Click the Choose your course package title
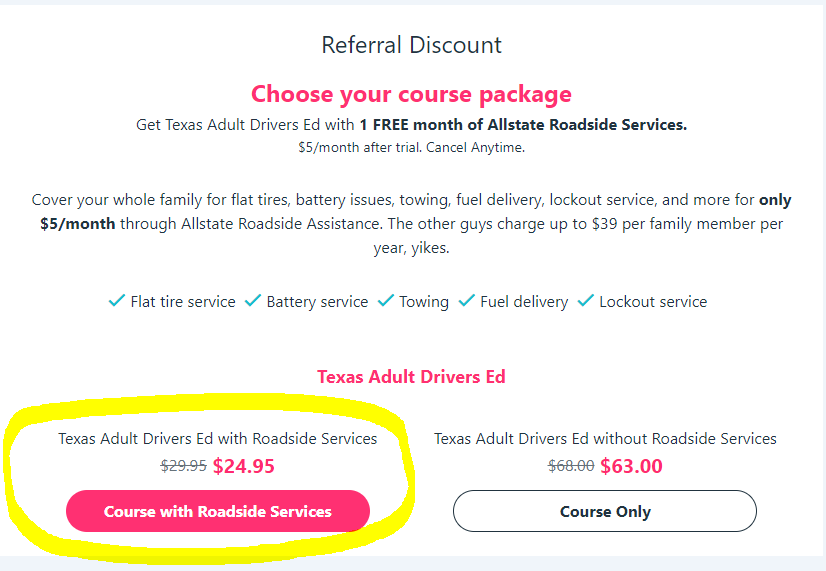The width and height of the screenshot is (826, 571). (x=411, y=94)
